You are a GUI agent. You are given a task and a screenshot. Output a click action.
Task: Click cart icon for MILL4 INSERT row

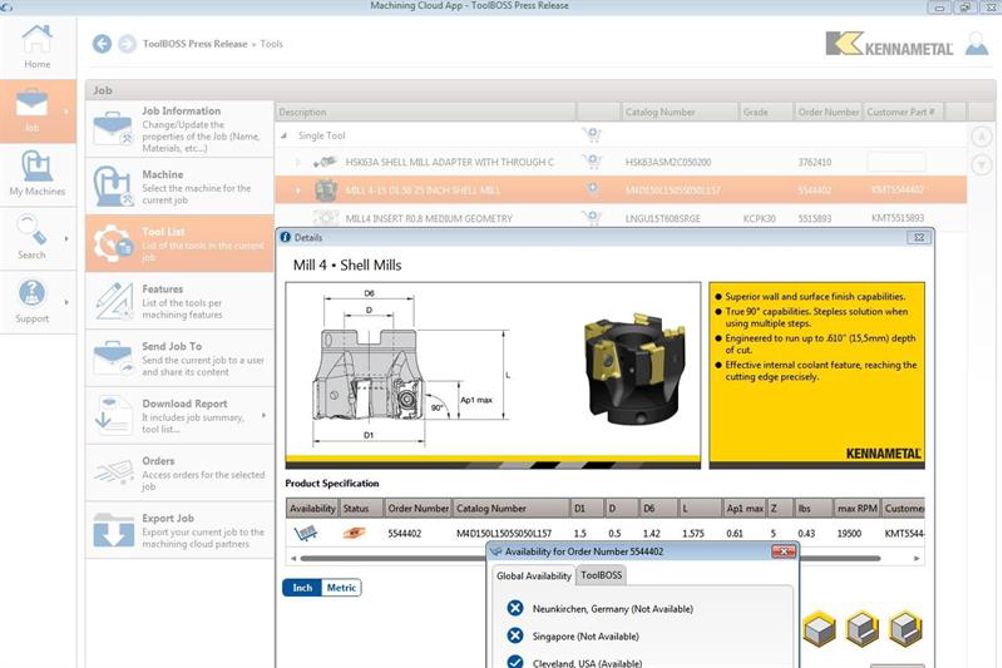[592, 218]
